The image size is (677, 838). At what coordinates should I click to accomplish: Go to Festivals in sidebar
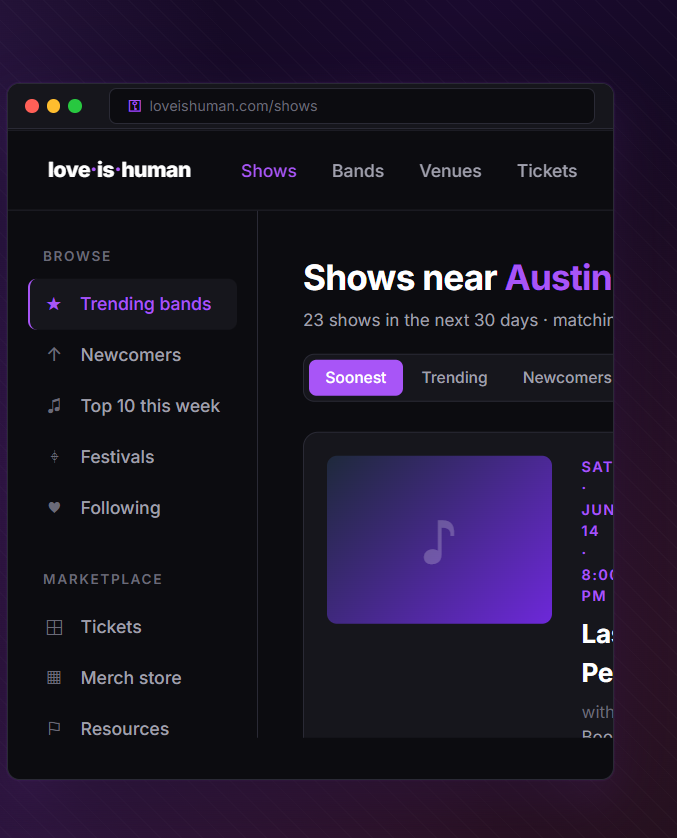(x=133, y=457)
